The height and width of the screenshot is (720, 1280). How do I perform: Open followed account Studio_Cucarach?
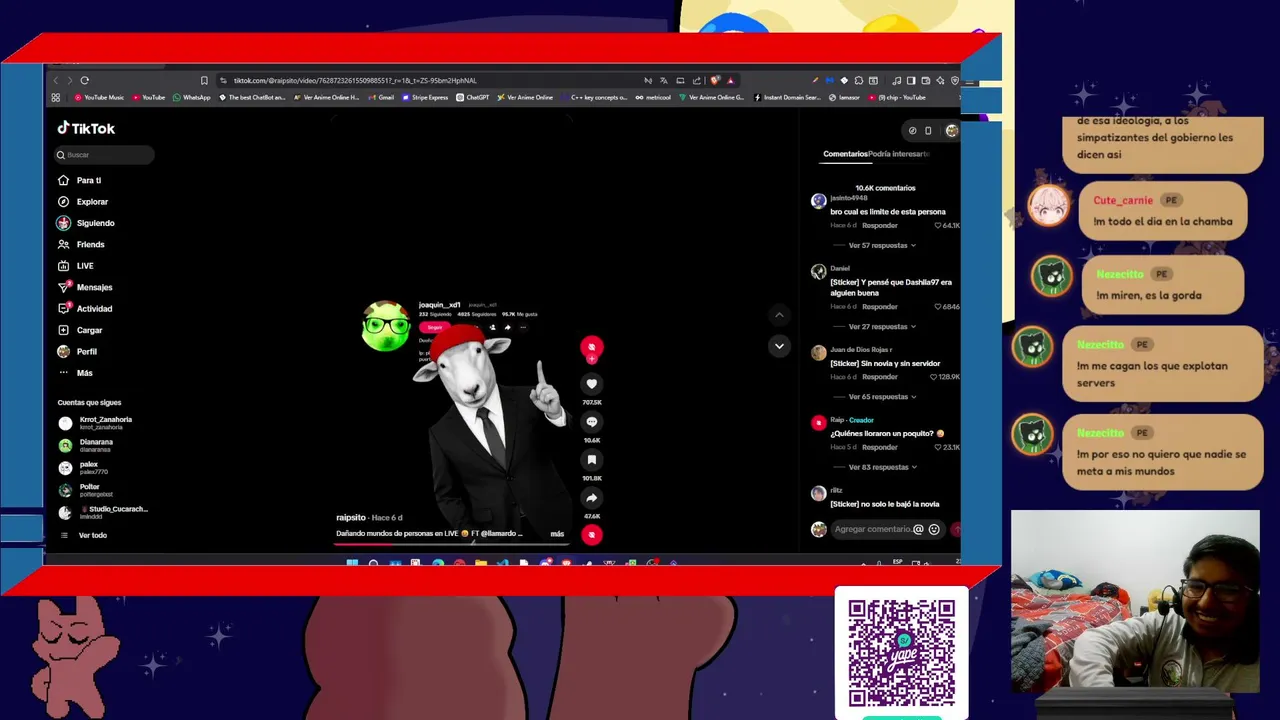click(x=103, y=512)
